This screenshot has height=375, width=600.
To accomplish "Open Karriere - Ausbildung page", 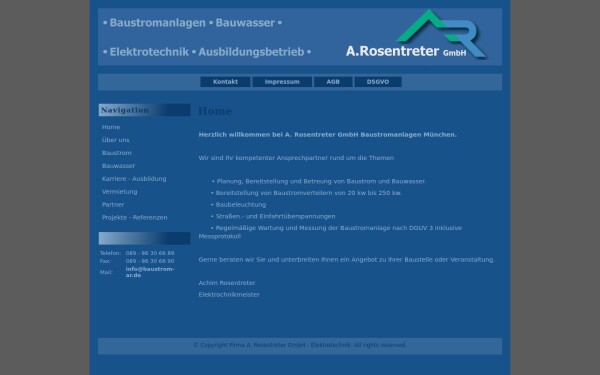I will pos(134,179).
